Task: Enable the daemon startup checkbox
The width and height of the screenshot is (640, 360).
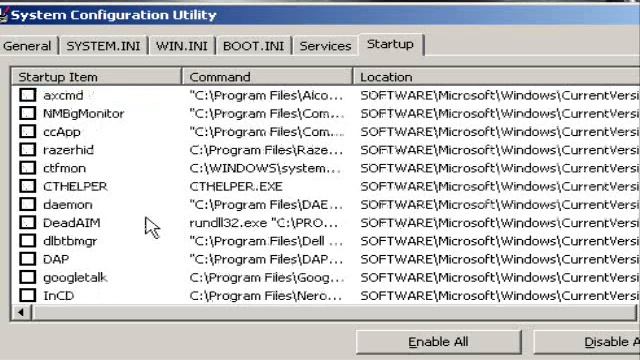Action: click(x=27, y=204)
